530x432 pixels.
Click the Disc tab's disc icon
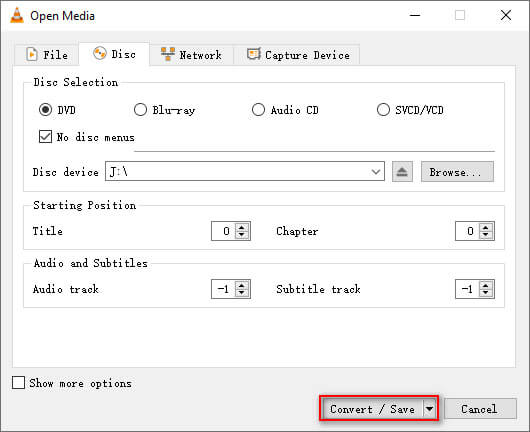[100, 53]
